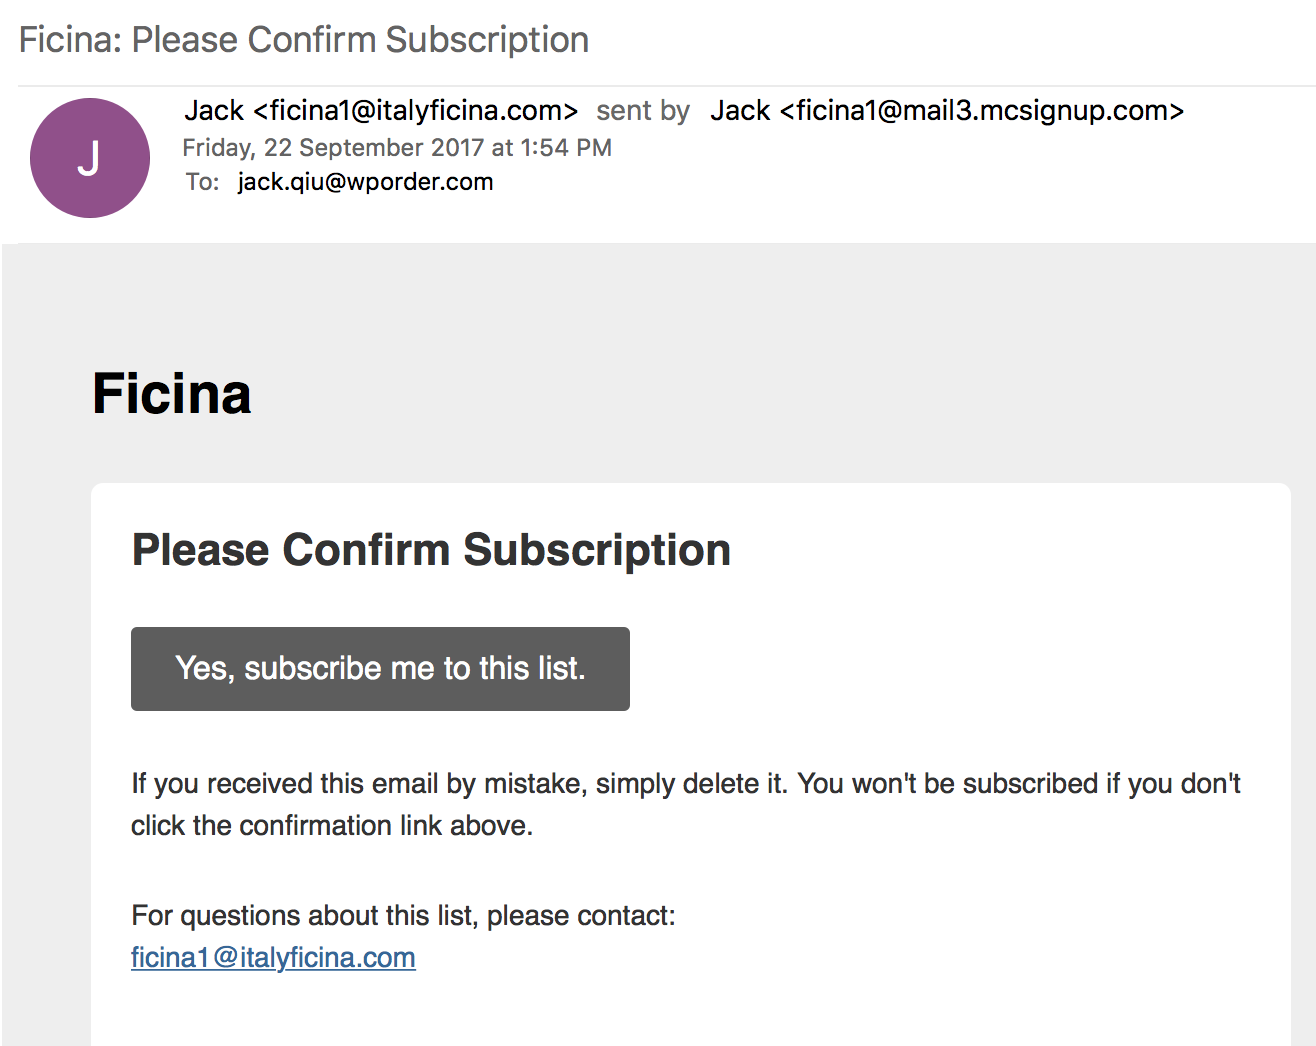Click the ficina1@mail3.mcsignup.com sent-by address

[981, 110]
